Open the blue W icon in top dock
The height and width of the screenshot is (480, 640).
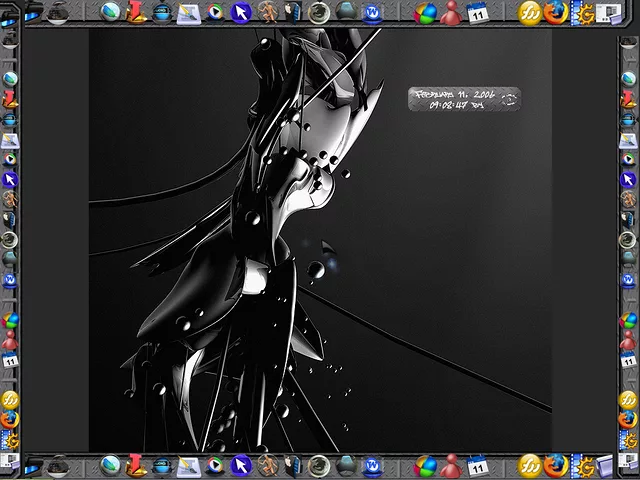click(372, 13)
